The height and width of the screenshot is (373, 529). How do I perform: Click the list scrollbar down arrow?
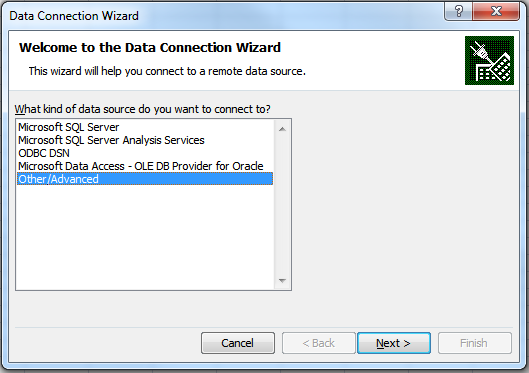(x=282, y=281)
